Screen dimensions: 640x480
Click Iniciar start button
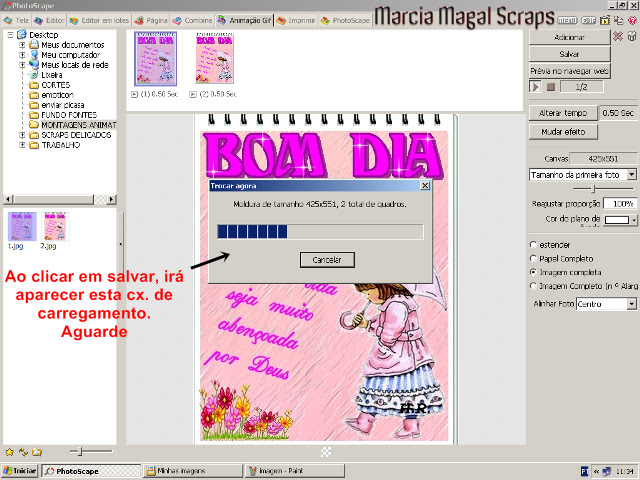pyautogui.click(x=20, y=471)
